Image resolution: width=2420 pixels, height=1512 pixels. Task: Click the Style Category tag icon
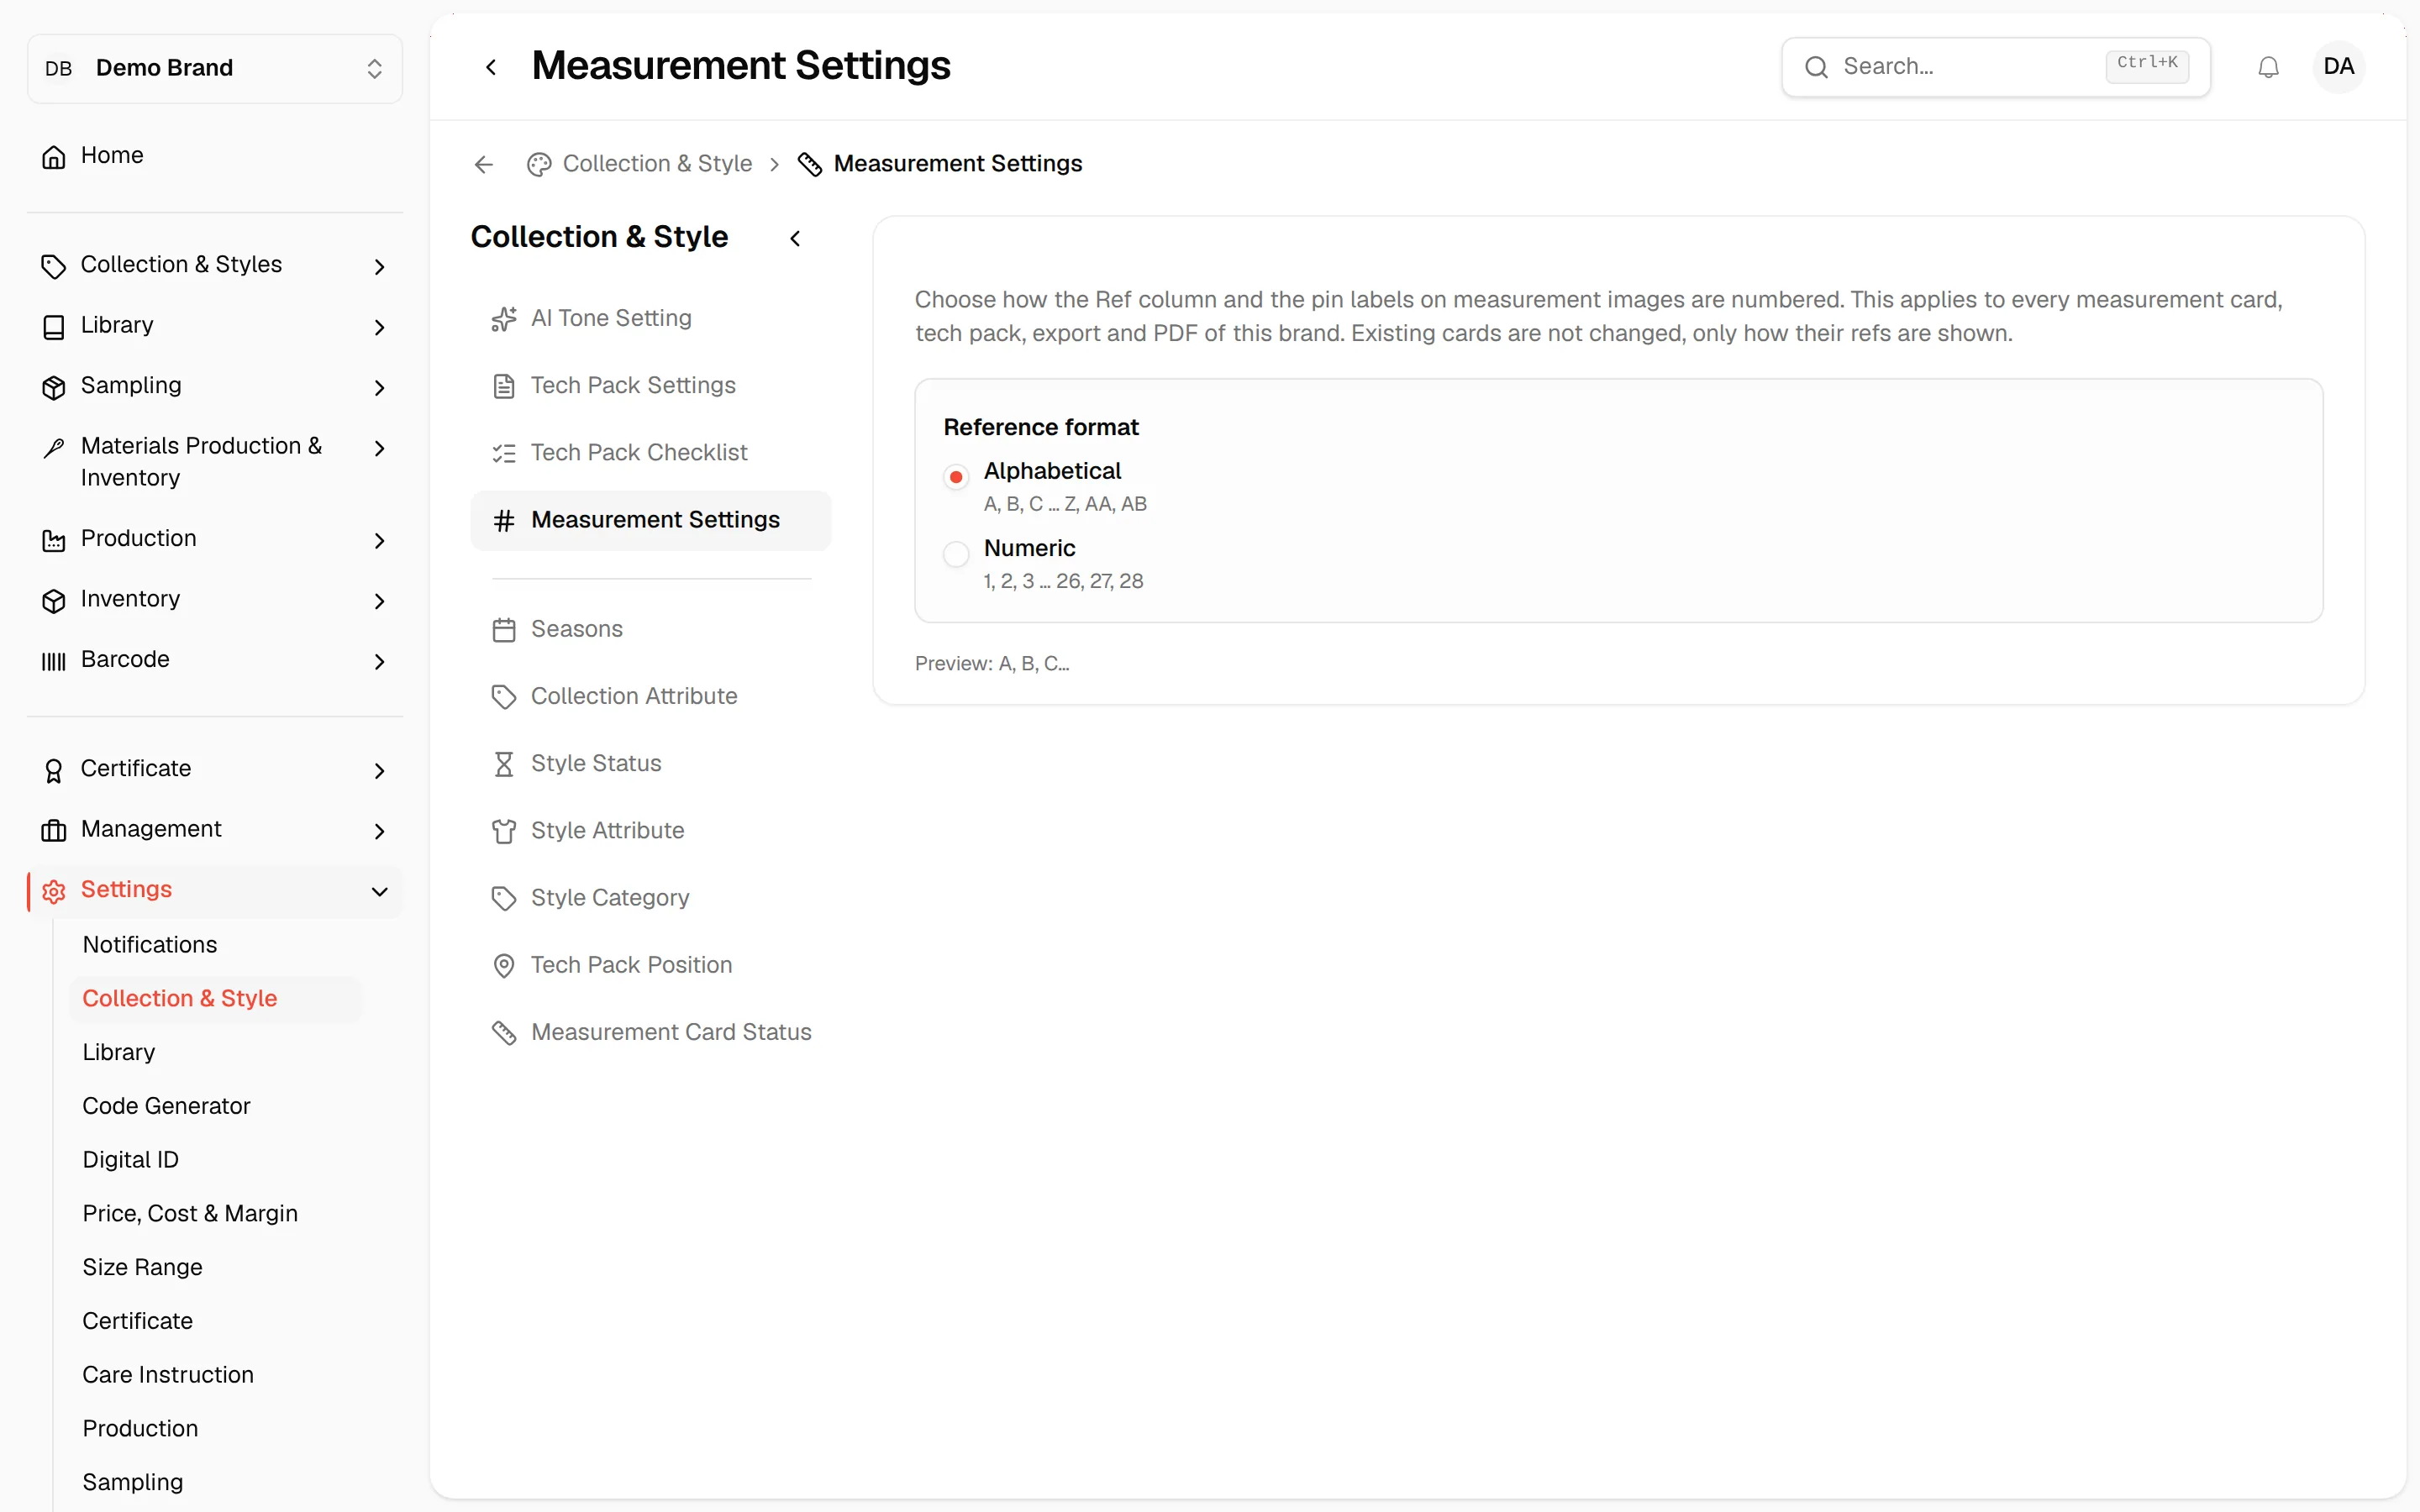504,898
